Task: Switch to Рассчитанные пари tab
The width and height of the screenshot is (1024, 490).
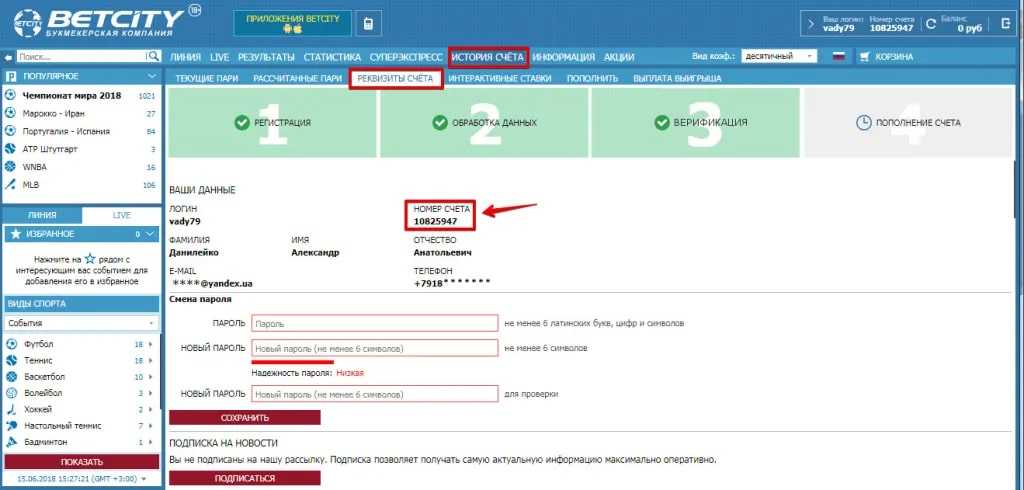Action: [298, 78]
